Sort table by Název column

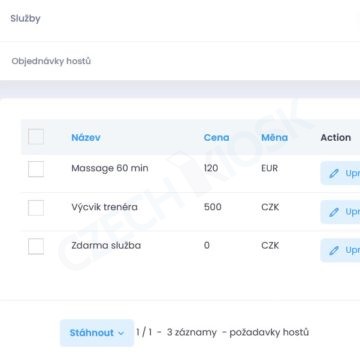tap(86, 137)
